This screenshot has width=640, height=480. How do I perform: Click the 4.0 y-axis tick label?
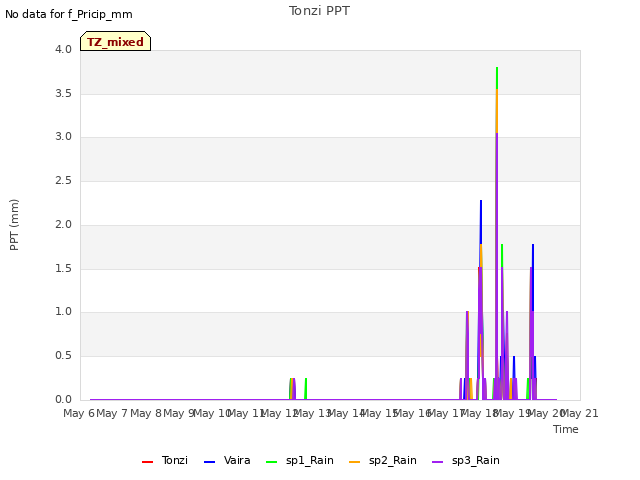click(63, 49)
